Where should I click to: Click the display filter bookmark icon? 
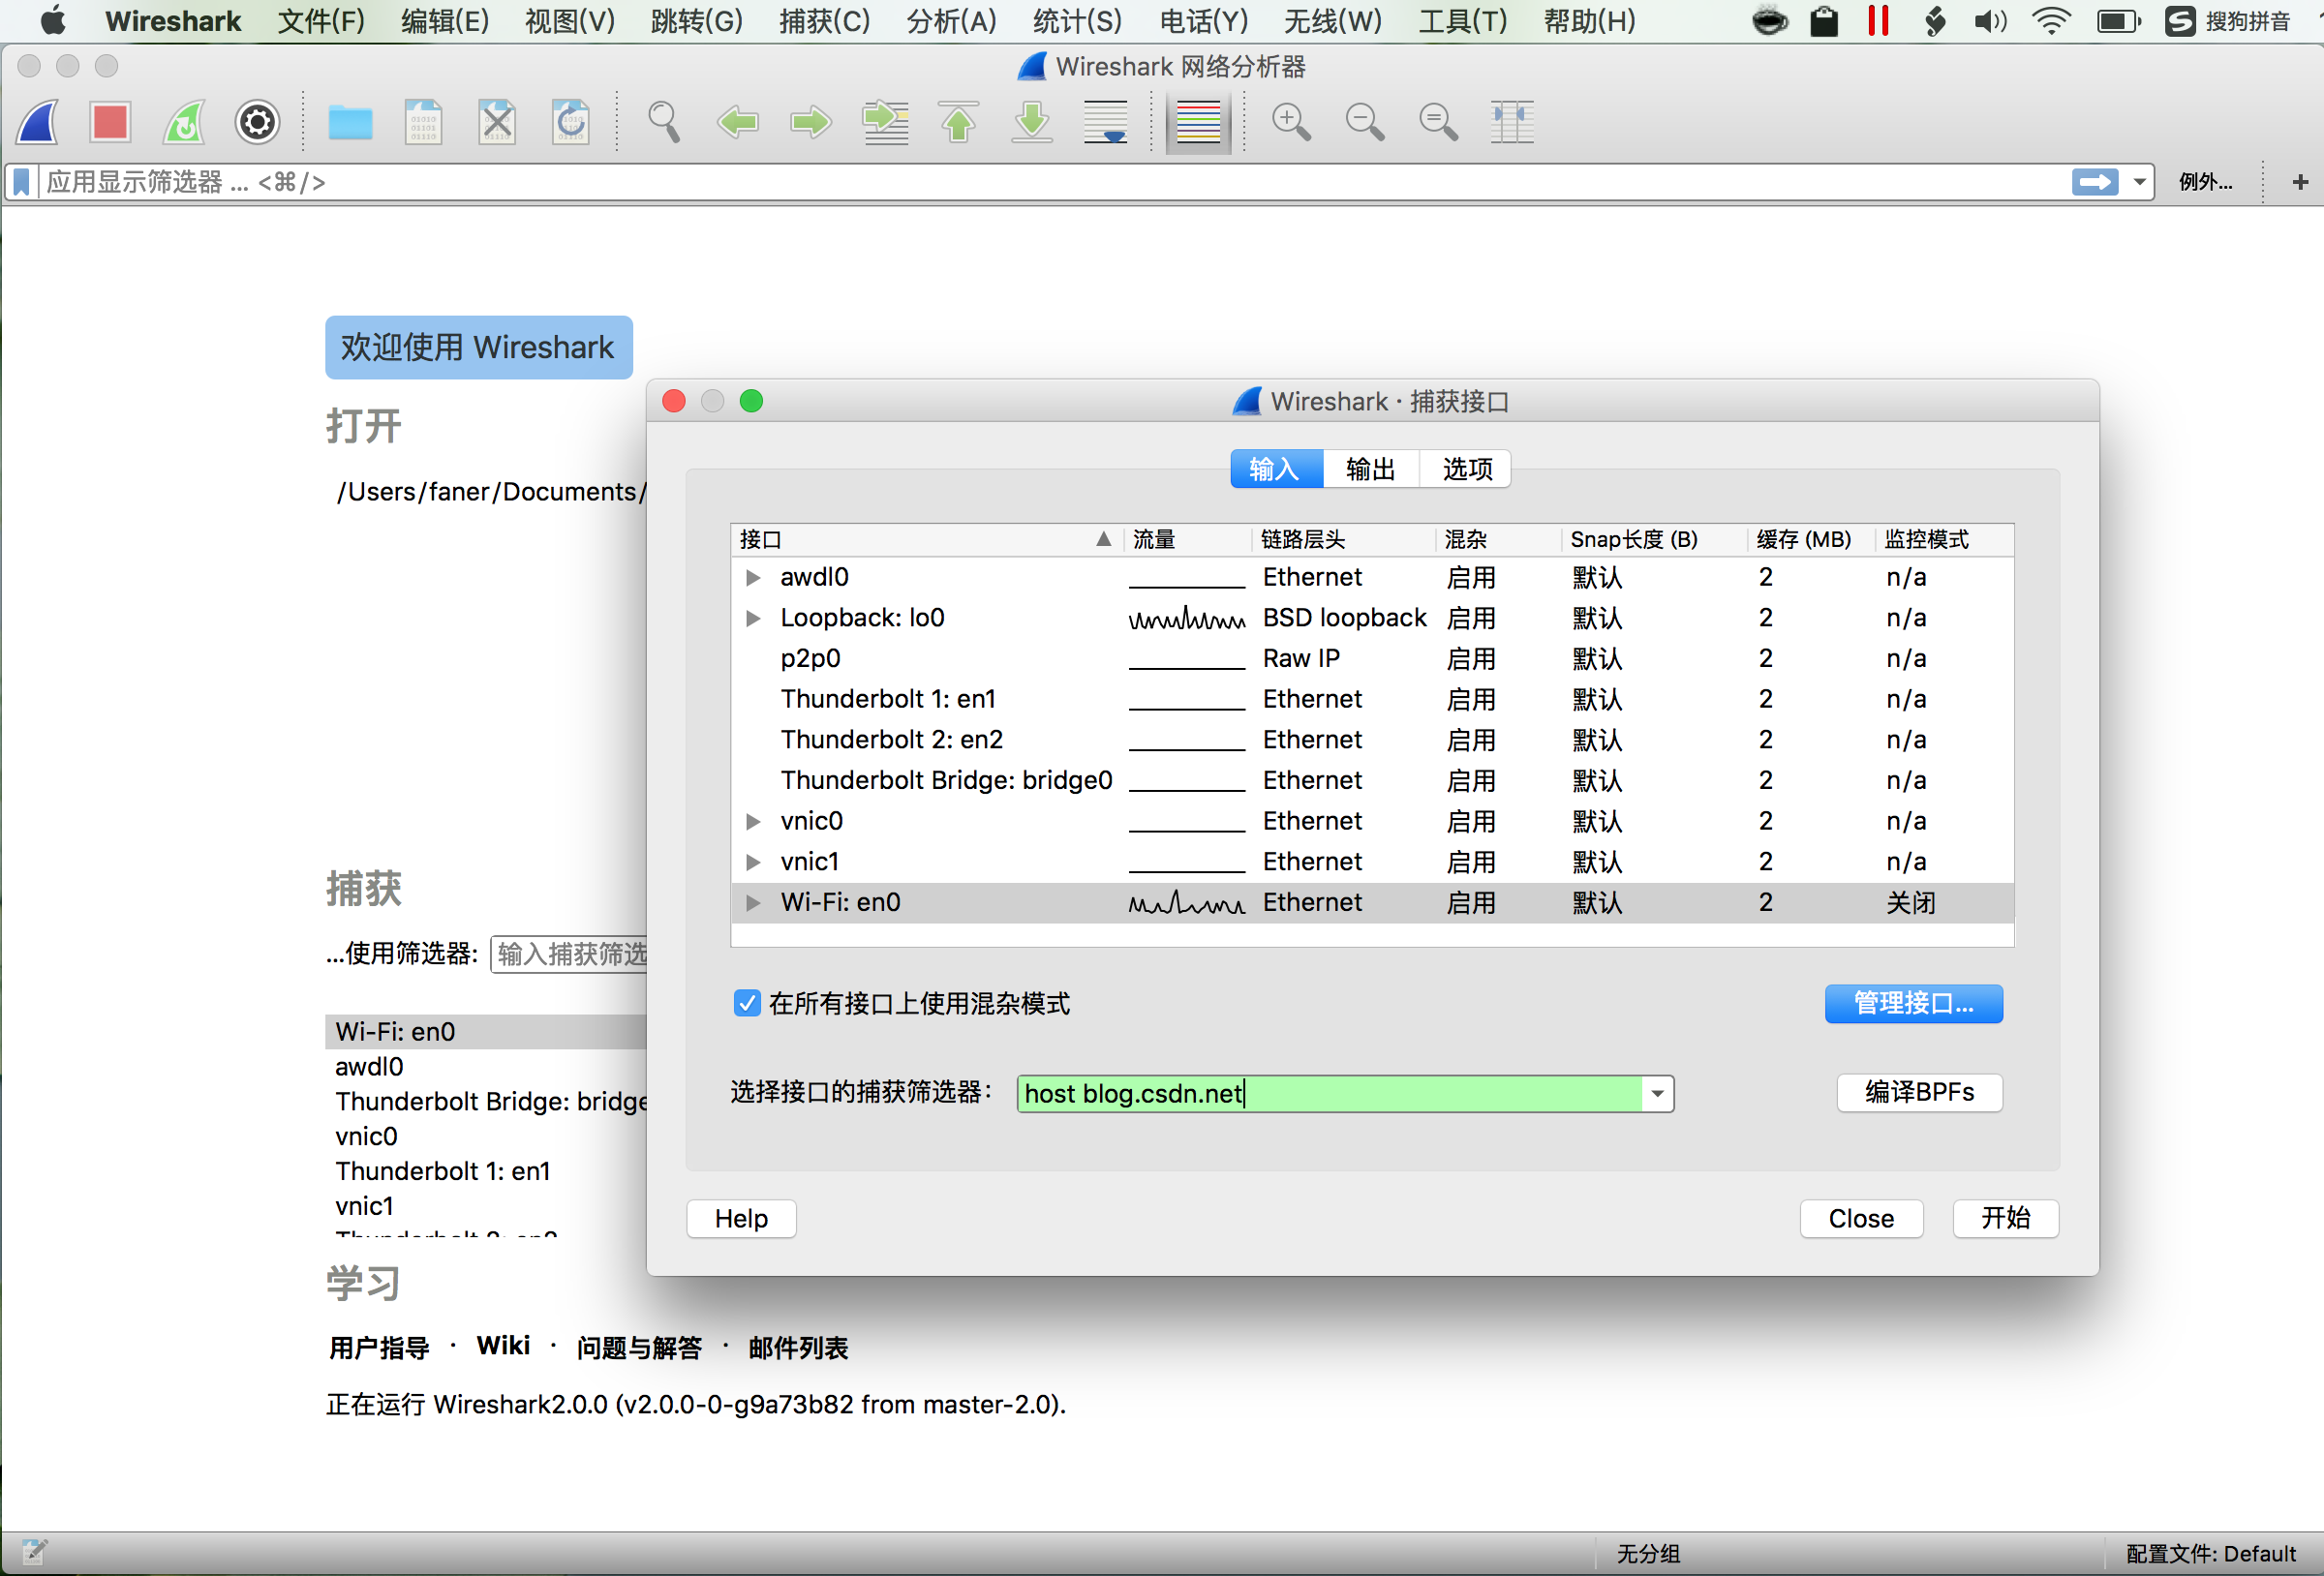click(x=21, y=182)
